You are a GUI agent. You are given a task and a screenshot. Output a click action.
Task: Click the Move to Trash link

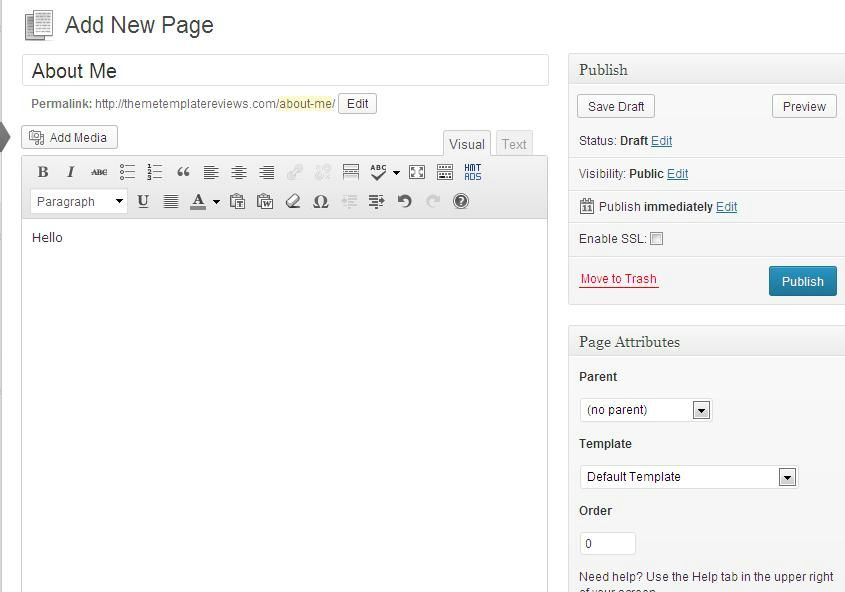[x=618, y=279]
